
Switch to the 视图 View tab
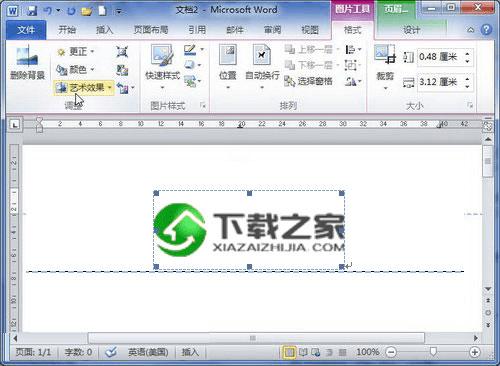310,30
